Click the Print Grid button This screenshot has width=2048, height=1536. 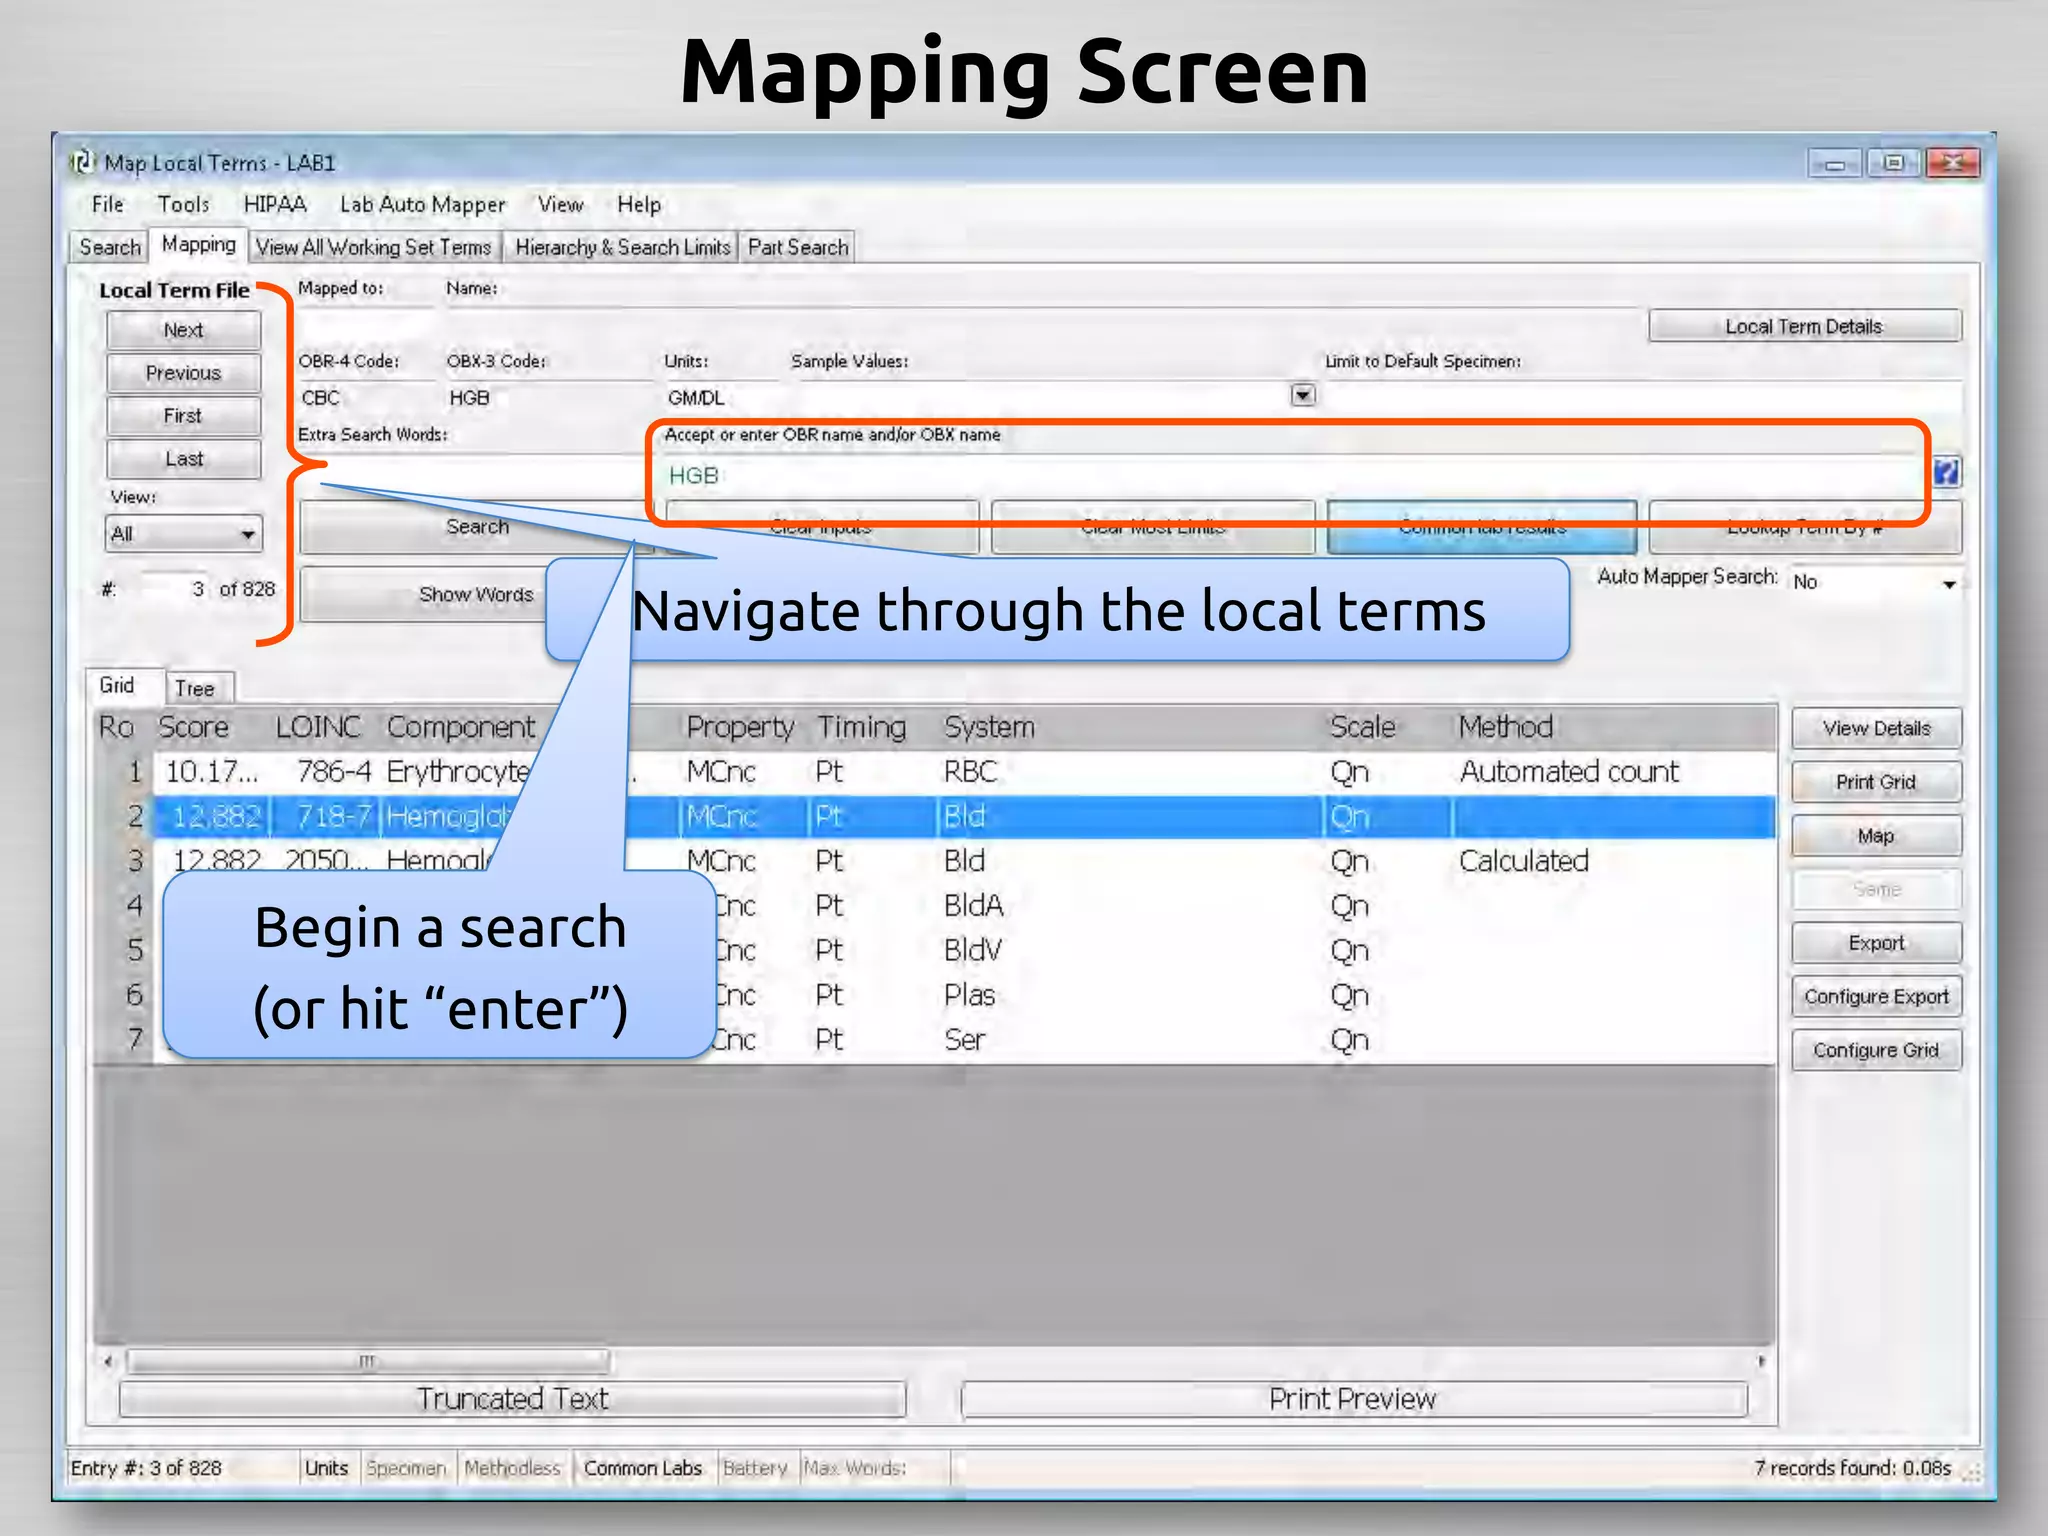[x=1876, y=782]
